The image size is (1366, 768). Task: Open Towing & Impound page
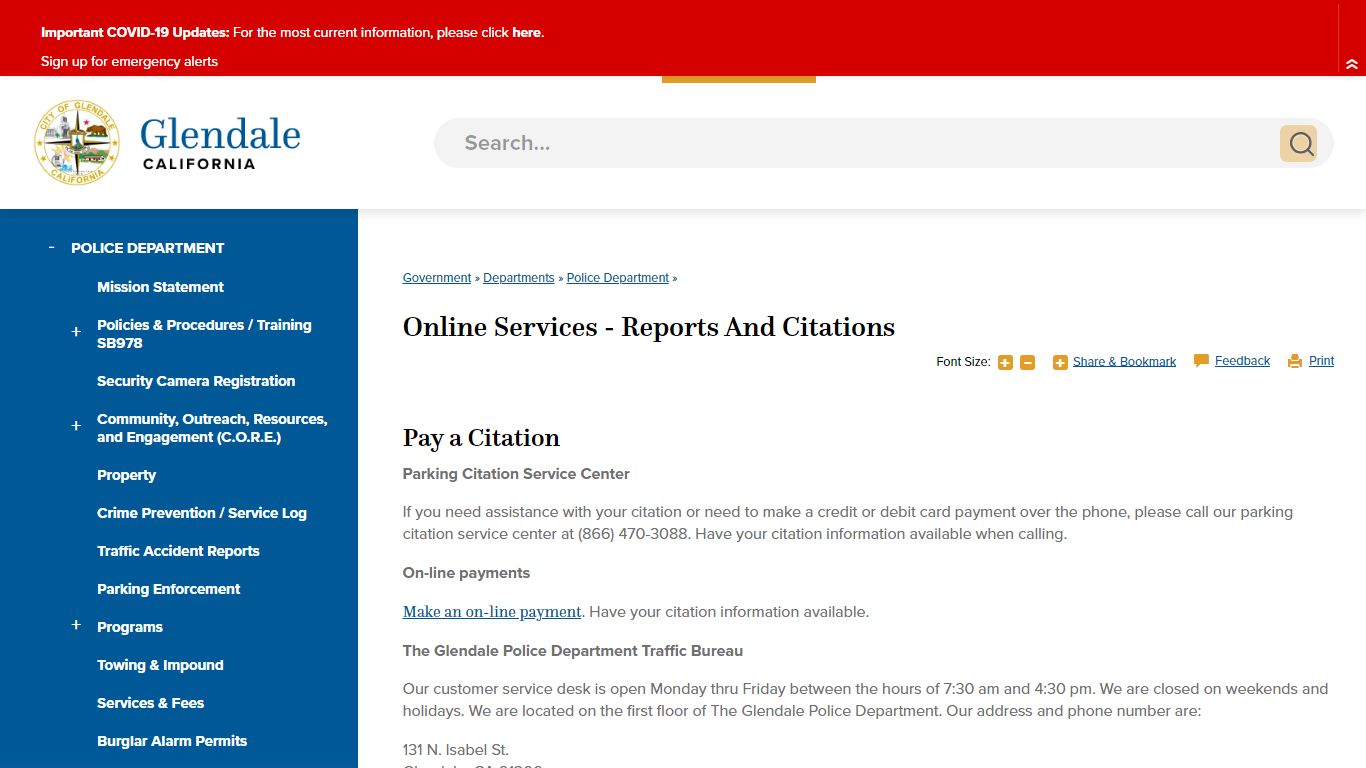[160, 665]
